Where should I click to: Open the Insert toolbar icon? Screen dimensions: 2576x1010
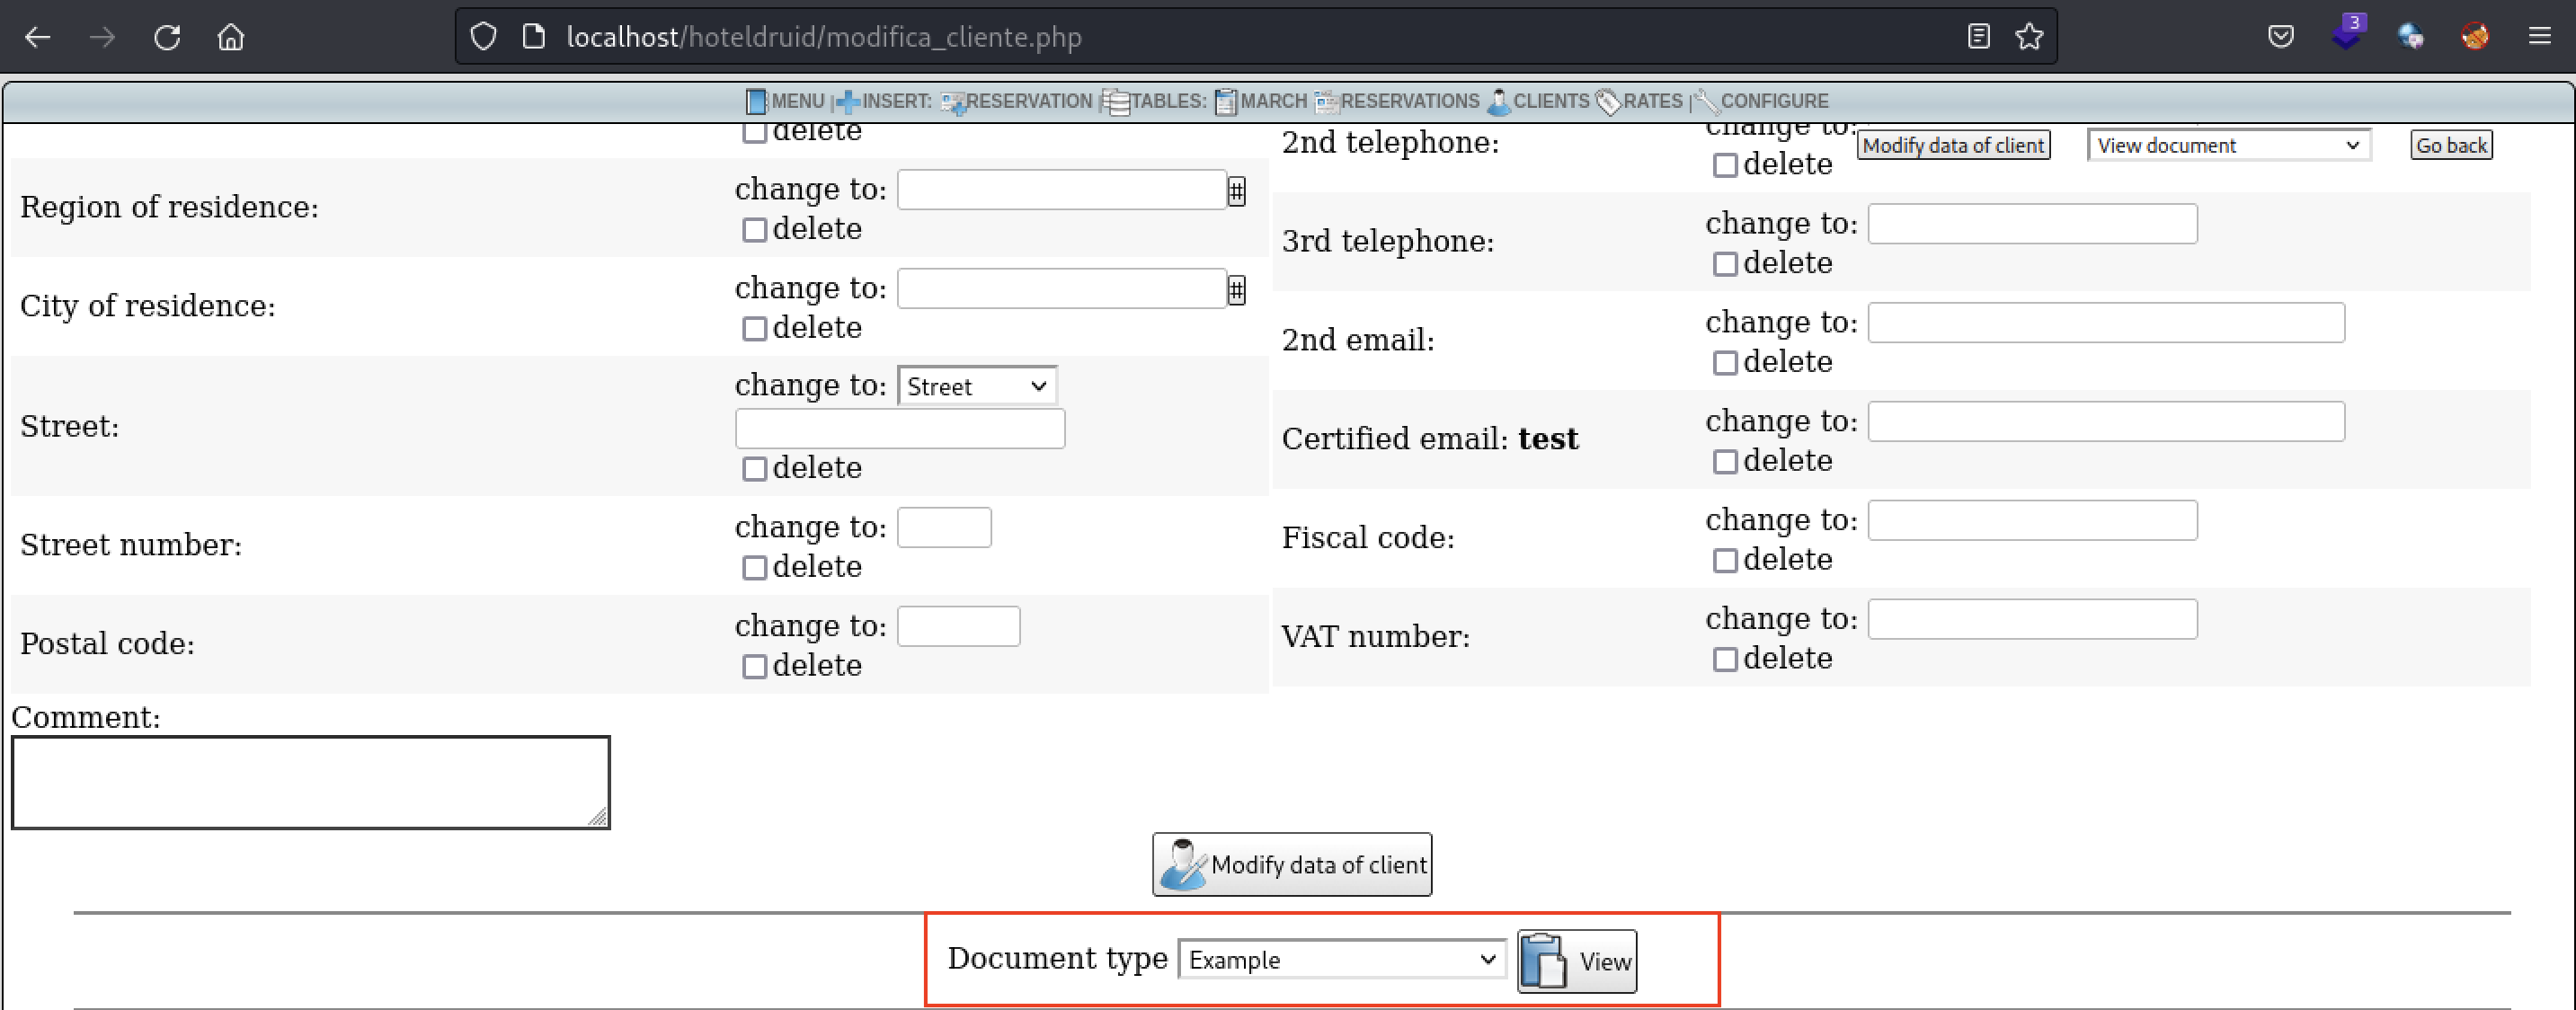851,101
